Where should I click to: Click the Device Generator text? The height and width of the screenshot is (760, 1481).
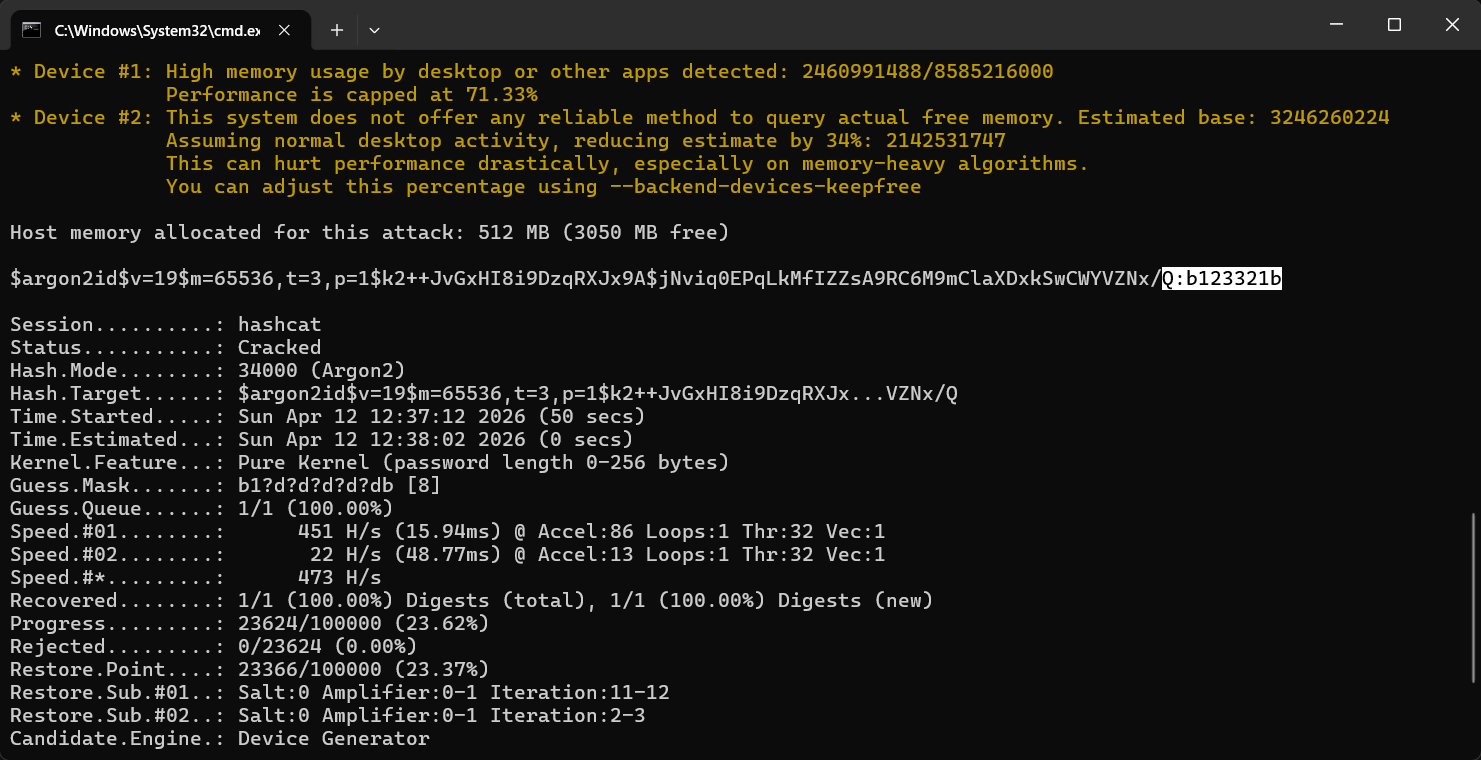tap(333, 739)
